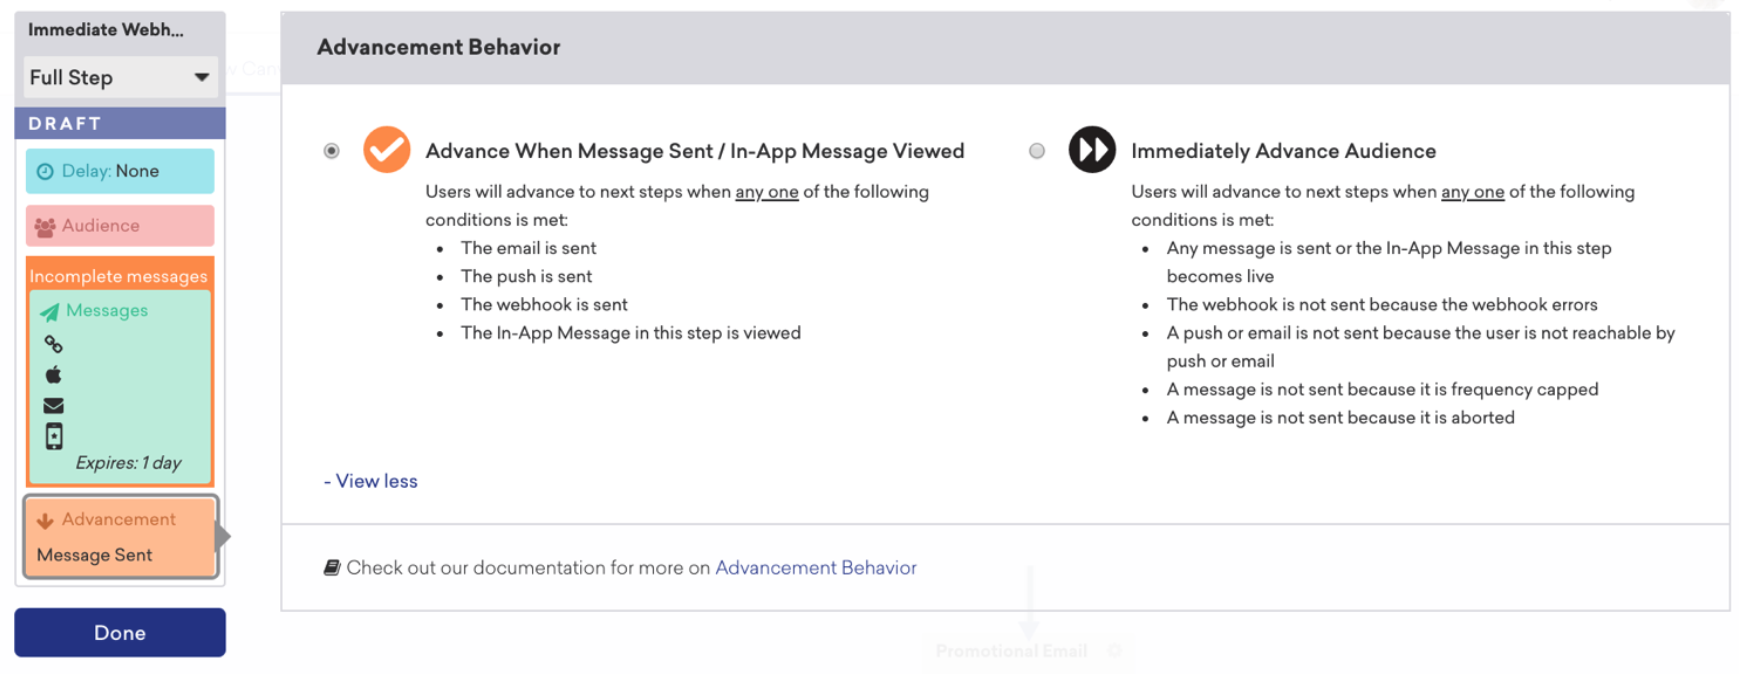
Task: Open the Full Step dropdown
Action: tap(120, 77)
